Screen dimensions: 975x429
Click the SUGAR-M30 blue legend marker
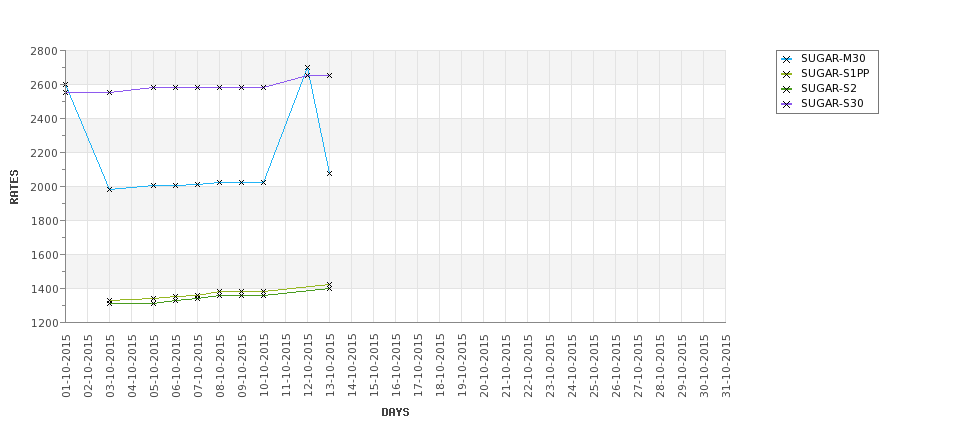coord(787,59)
